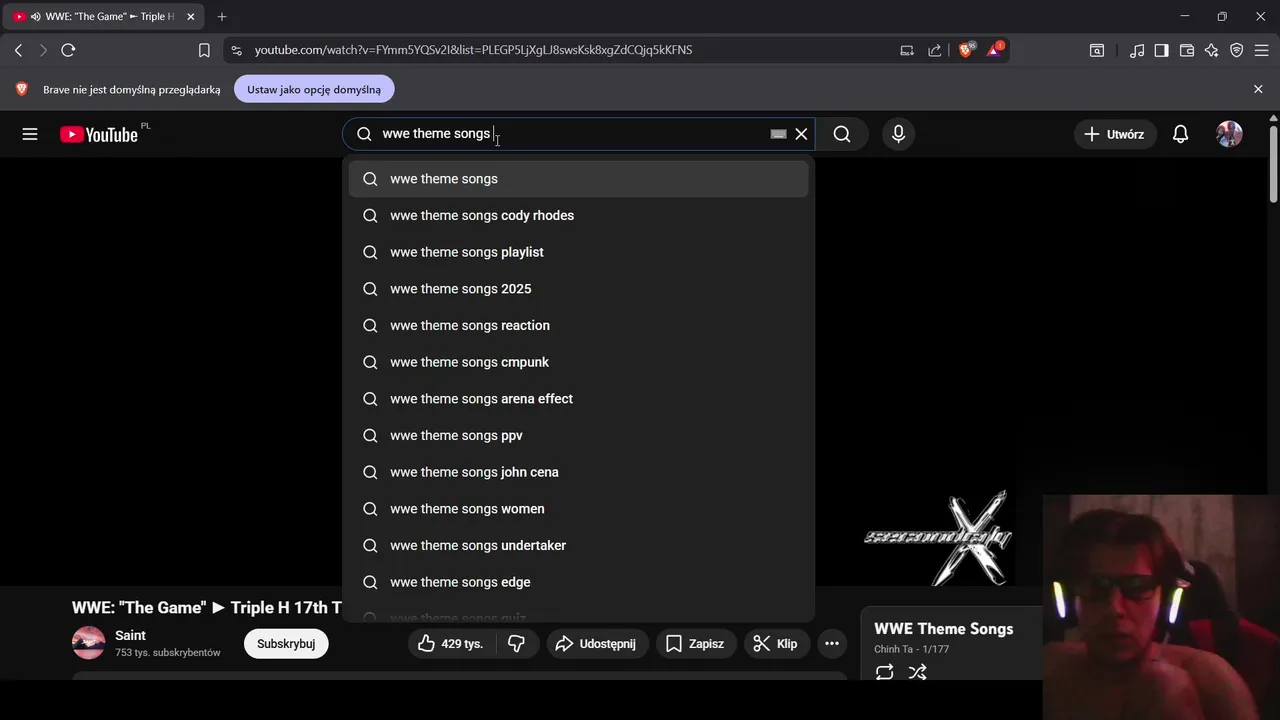Bookmark this page using the bookmark icon
Screen dimensions: 1280x720
pyautogui.click(x=204, y=50)
